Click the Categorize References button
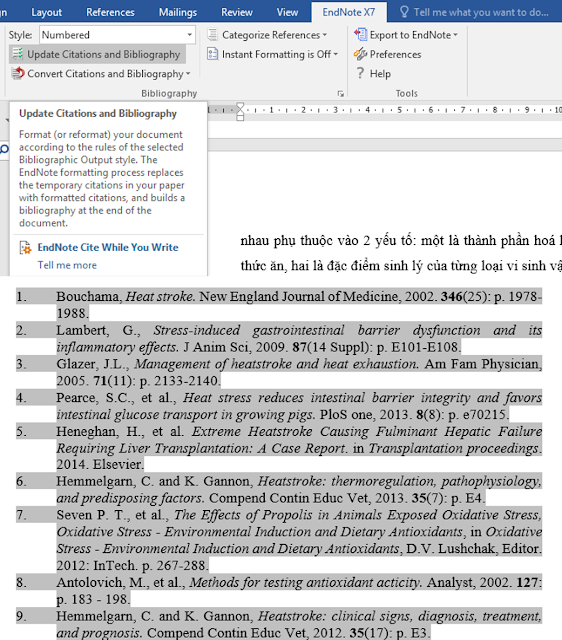This screenshot has width=562, height=640. pos(267,35)
